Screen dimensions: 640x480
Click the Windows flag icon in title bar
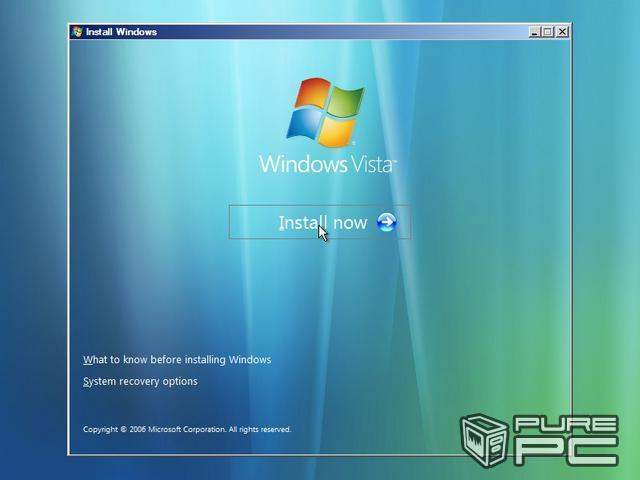click(x=77, y=32)
